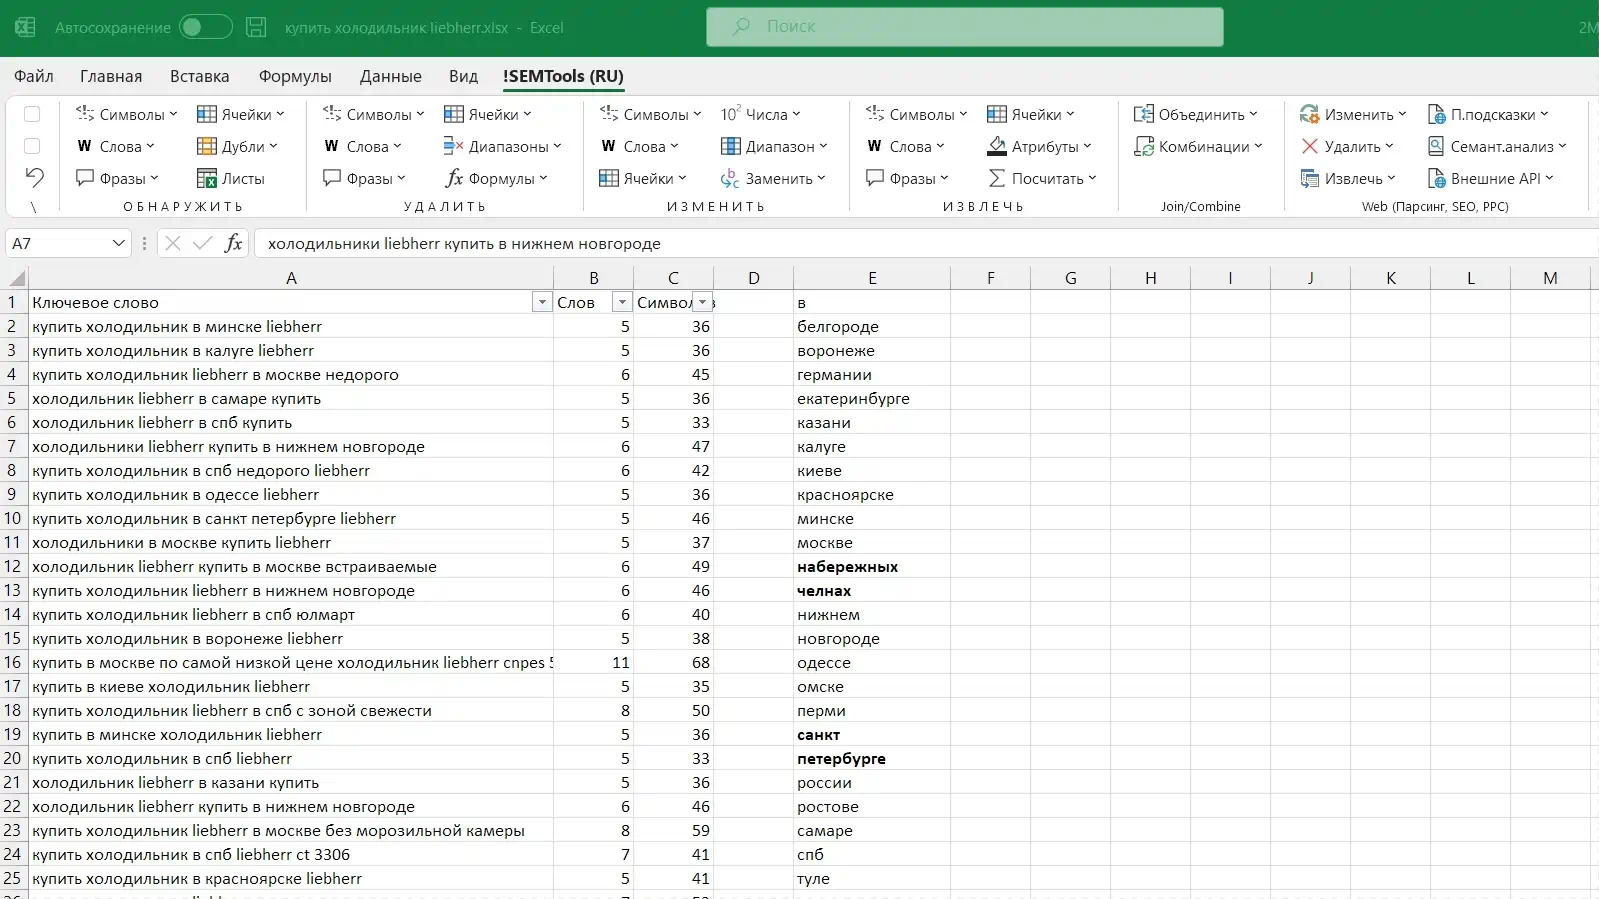Image resolution: width=1599 pixels, height=899 pixels.
Task: Click into the Поиск search box
Action: tap(964, 27)
